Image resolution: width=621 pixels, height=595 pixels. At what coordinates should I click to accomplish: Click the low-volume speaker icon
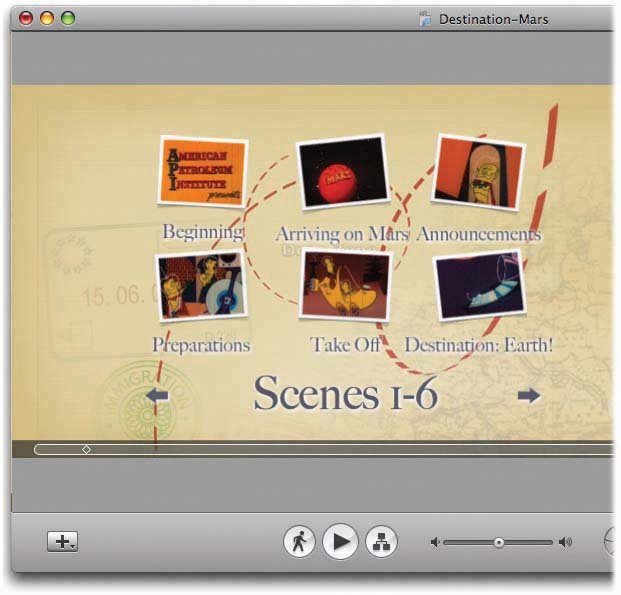point(435,542)
